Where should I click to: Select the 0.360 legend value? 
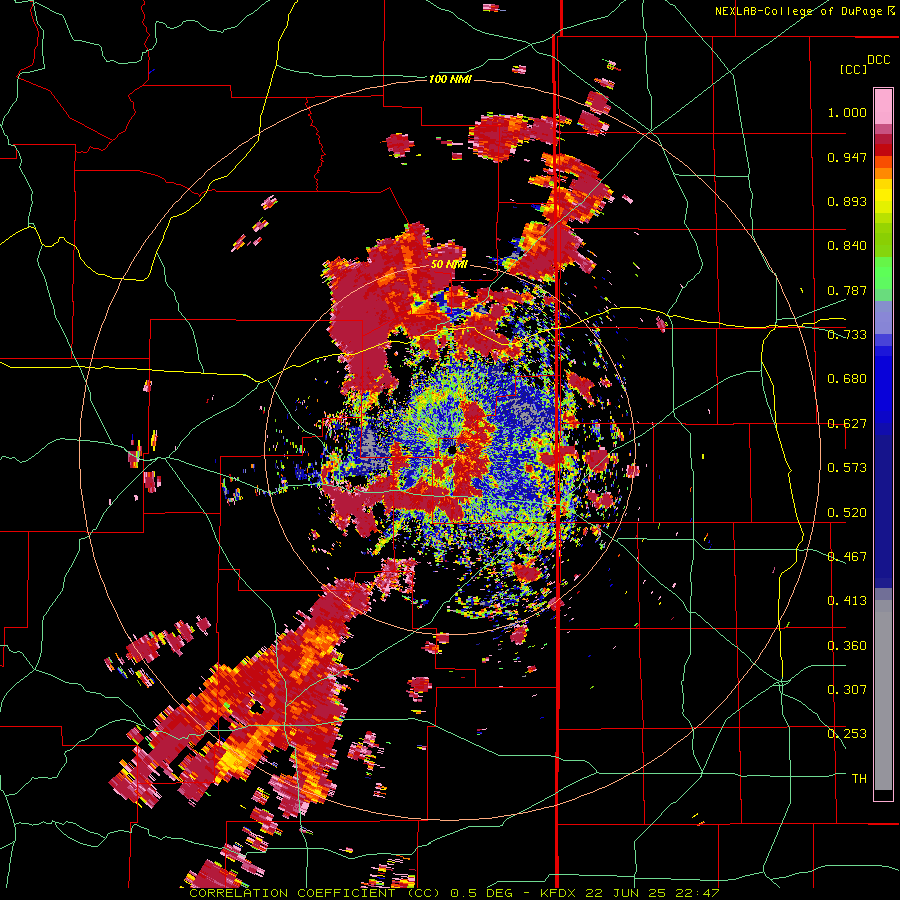click(x=847, y=646)
